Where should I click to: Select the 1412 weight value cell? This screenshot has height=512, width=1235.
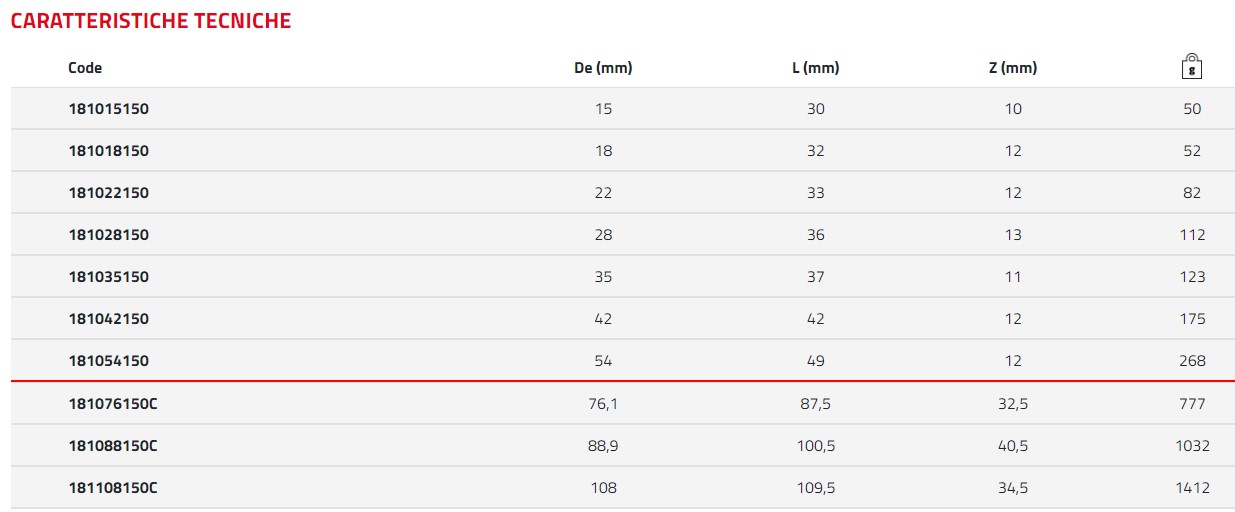pyautogui.click(x=1192, y=488)
